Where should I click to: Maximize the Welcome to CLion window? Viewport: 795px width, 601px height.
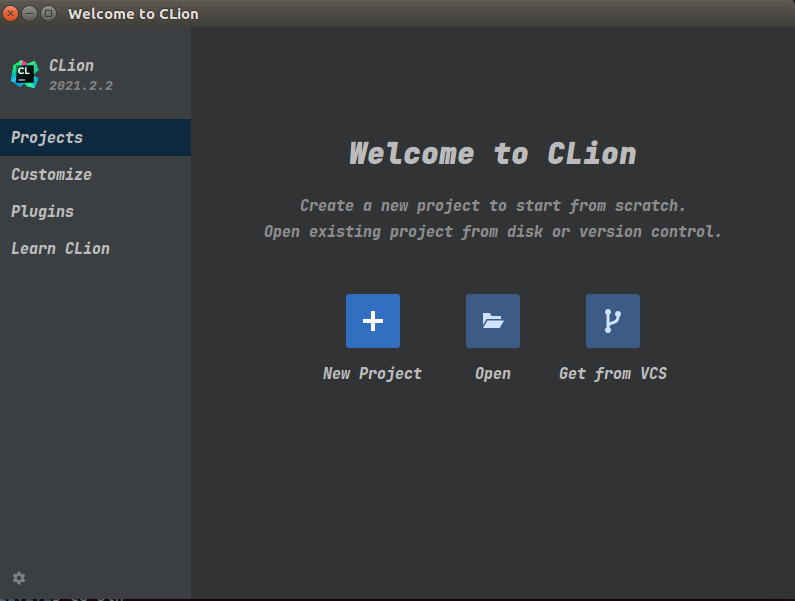coord(48,14)
